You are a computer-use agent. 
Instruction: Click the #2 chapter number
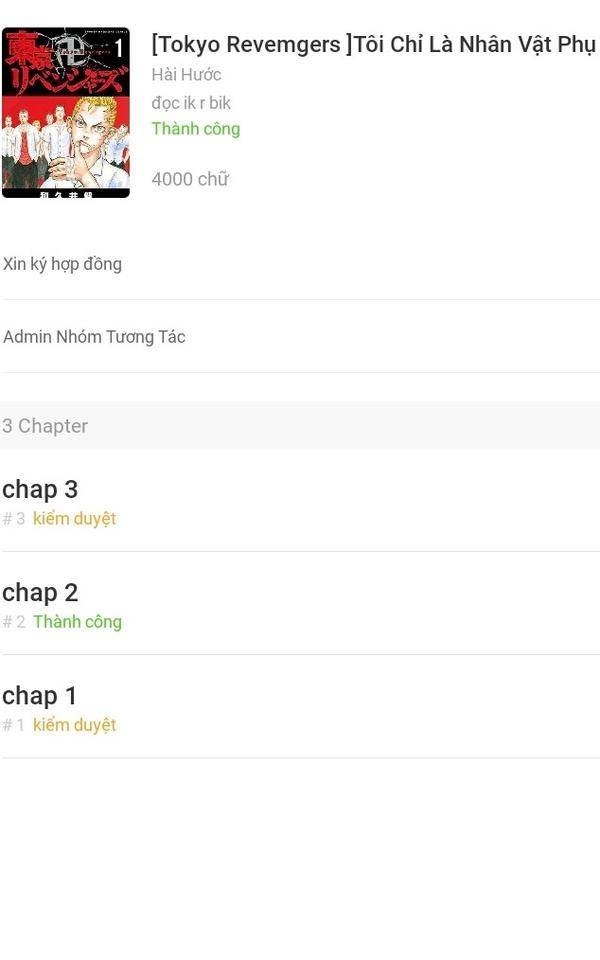(x=13, y=621)
